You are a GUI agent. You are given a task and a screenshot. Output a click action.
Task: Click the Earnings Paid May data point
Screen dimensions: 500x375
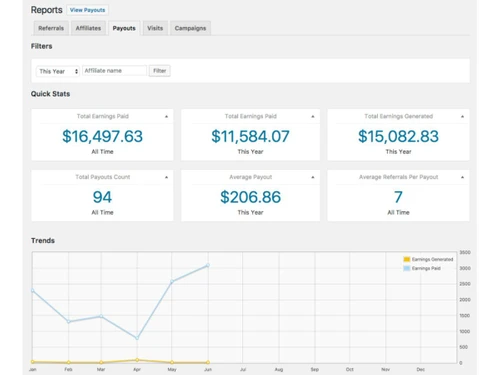tap(172, 282)
